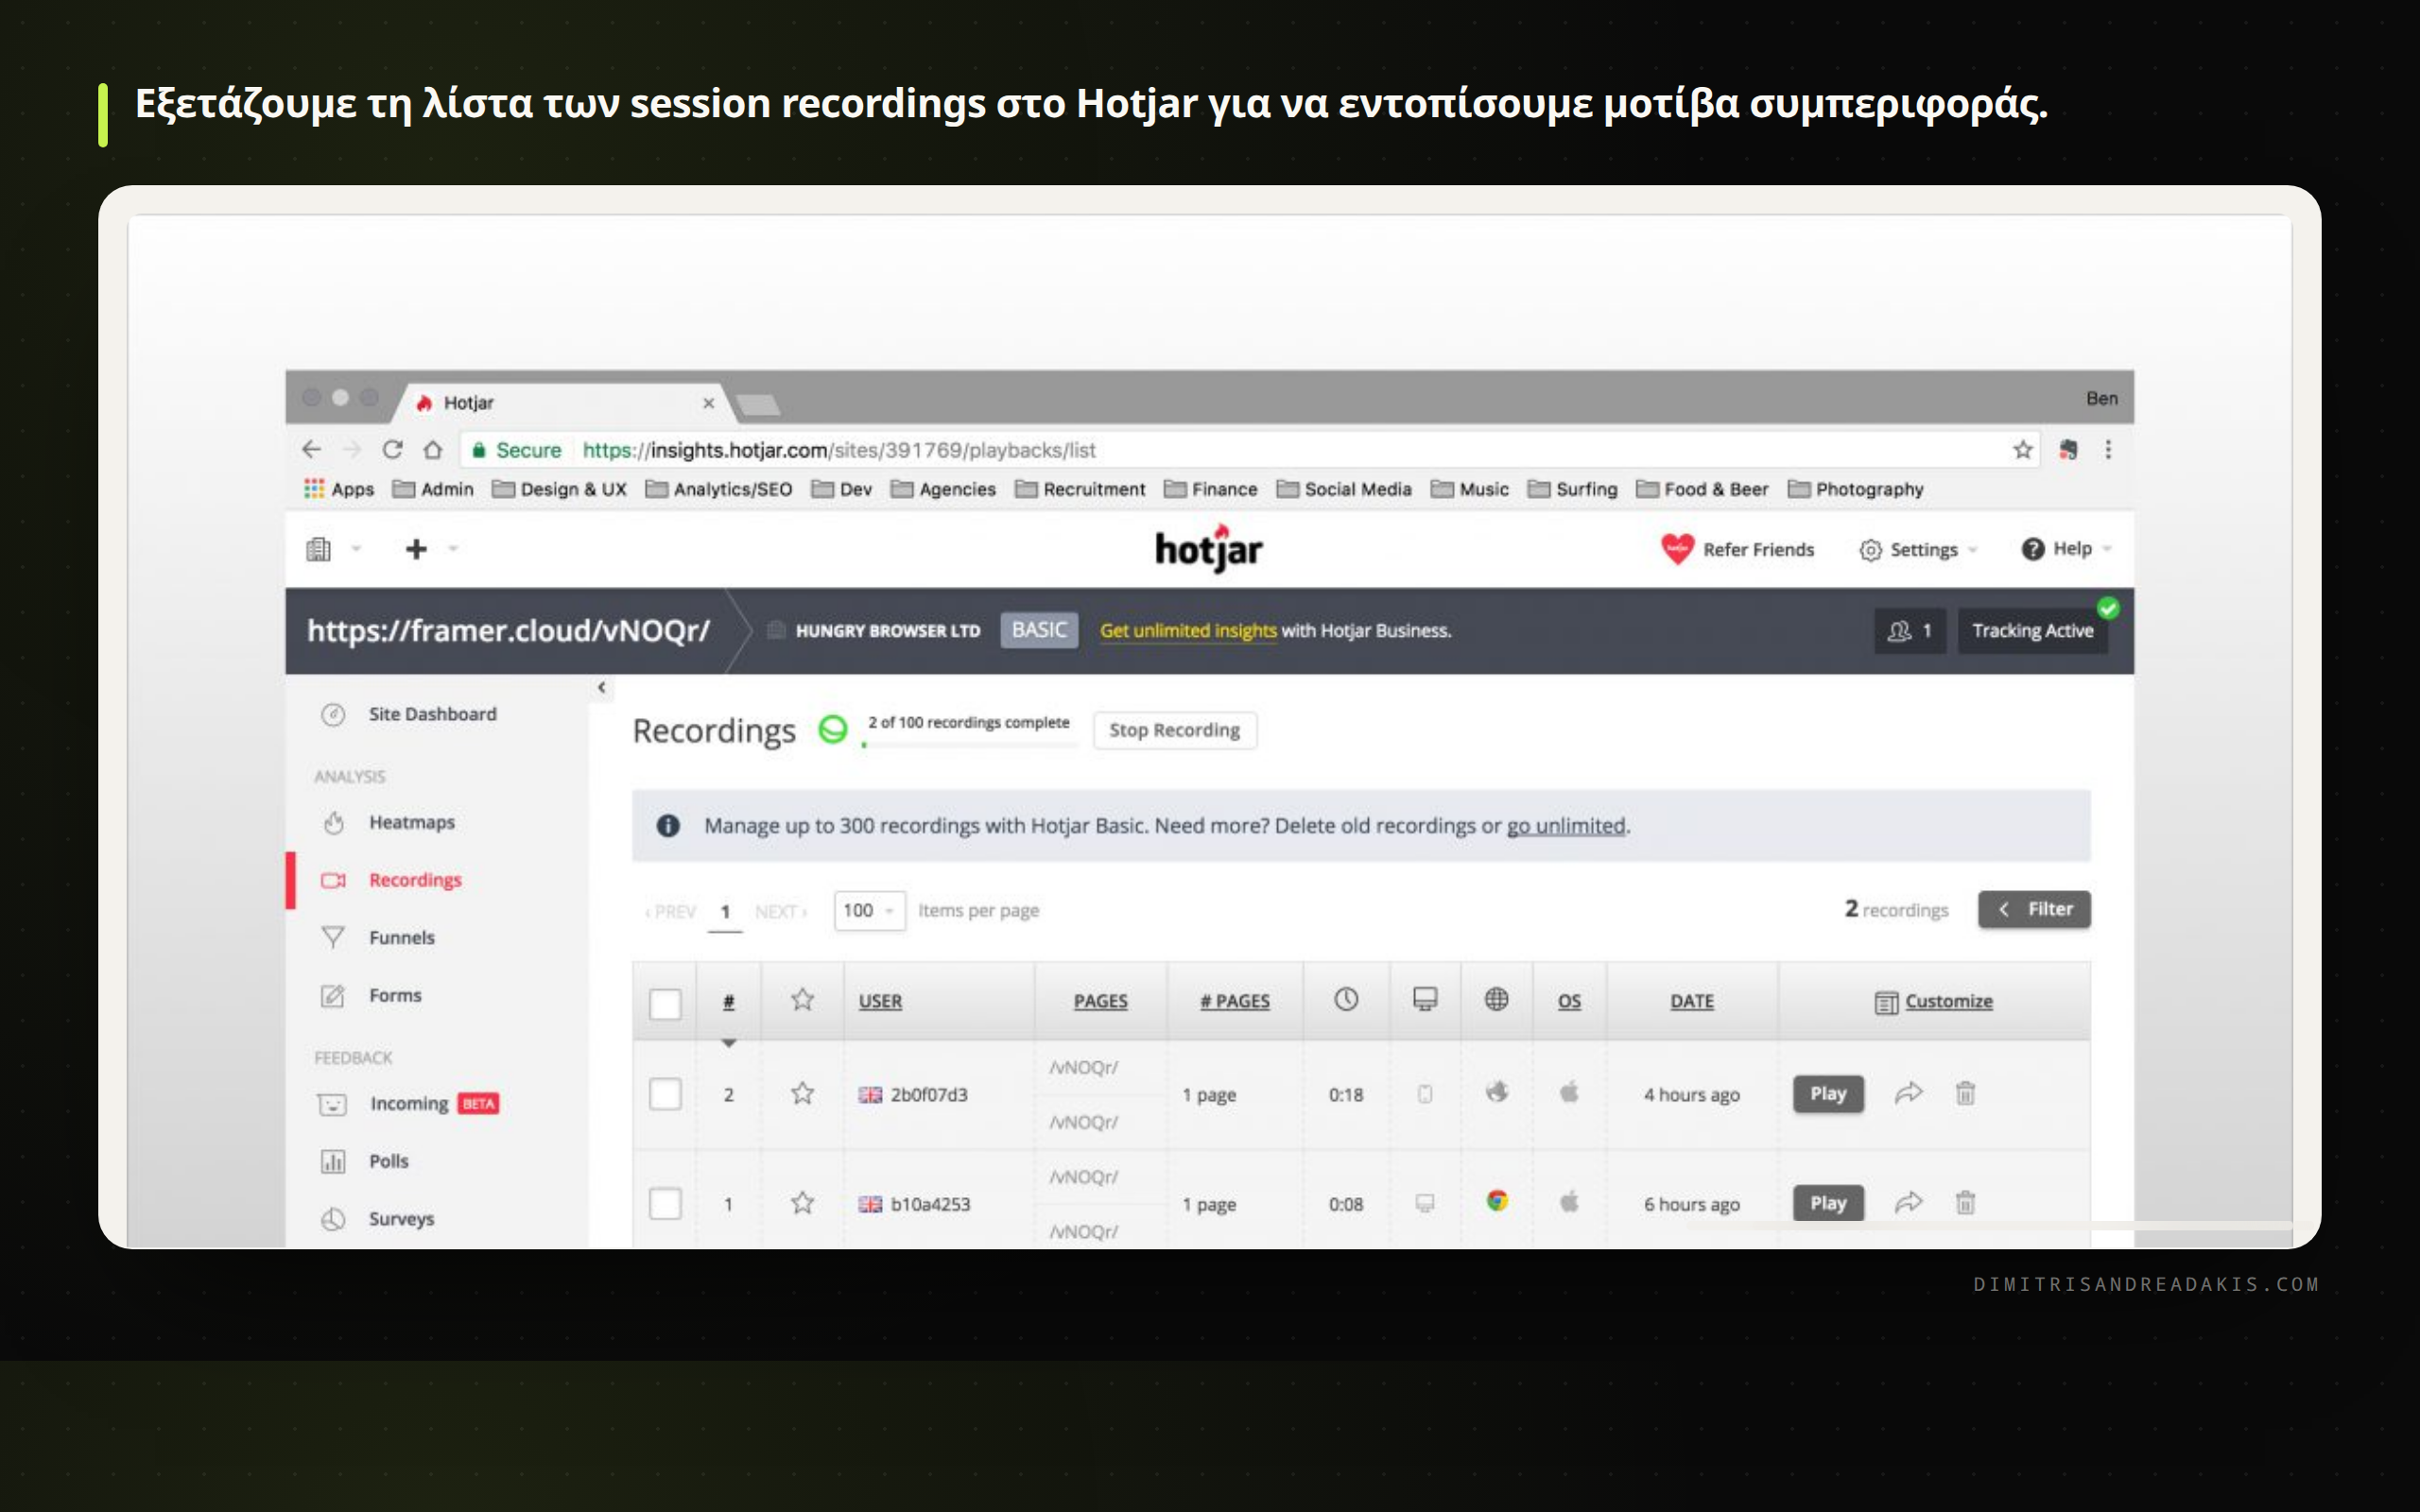Play the recording from 4 hours ago
The width and height of the screenshot is (2420, 1512).
tap(1828, 1094)
